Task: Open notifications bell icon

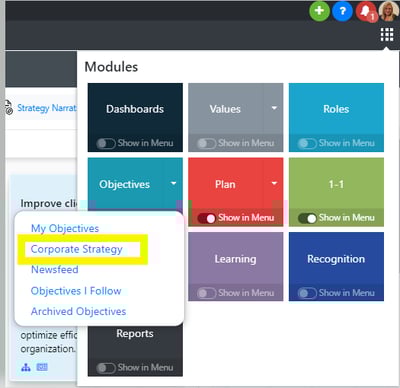Action: point(366,11)
